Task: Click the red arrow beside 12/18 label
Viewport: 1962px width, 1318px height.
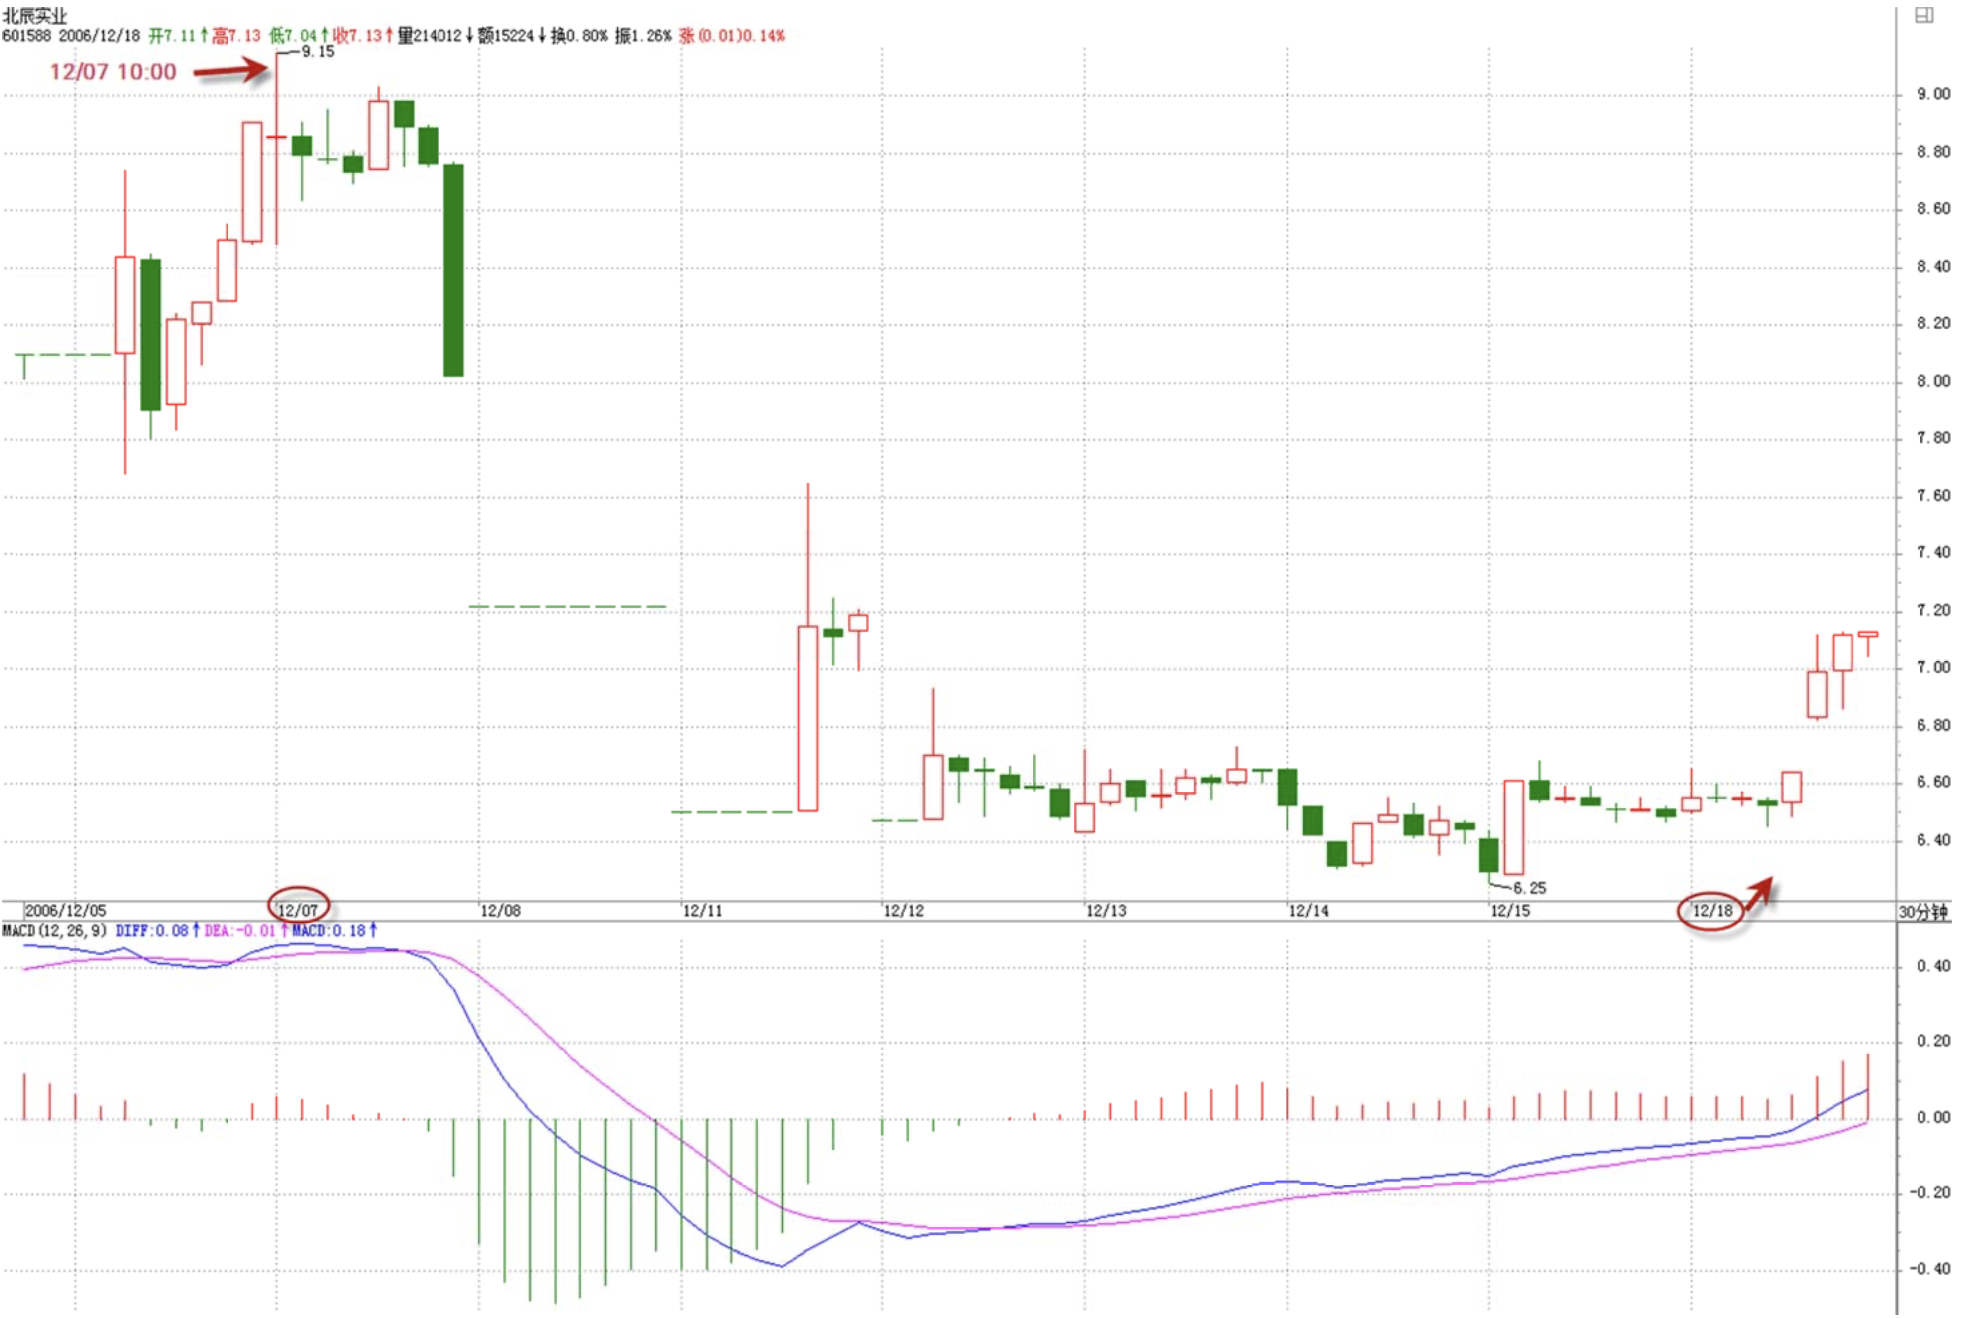Action: (1759, 890)
